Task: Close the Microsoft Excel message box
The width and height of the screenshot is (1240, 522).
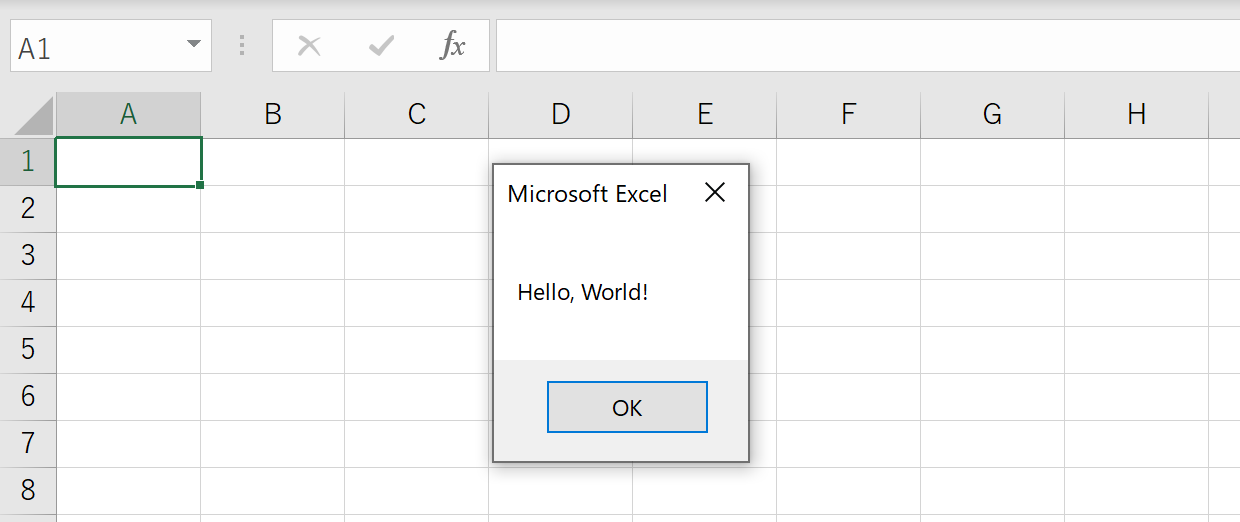Action: (714, 193)
